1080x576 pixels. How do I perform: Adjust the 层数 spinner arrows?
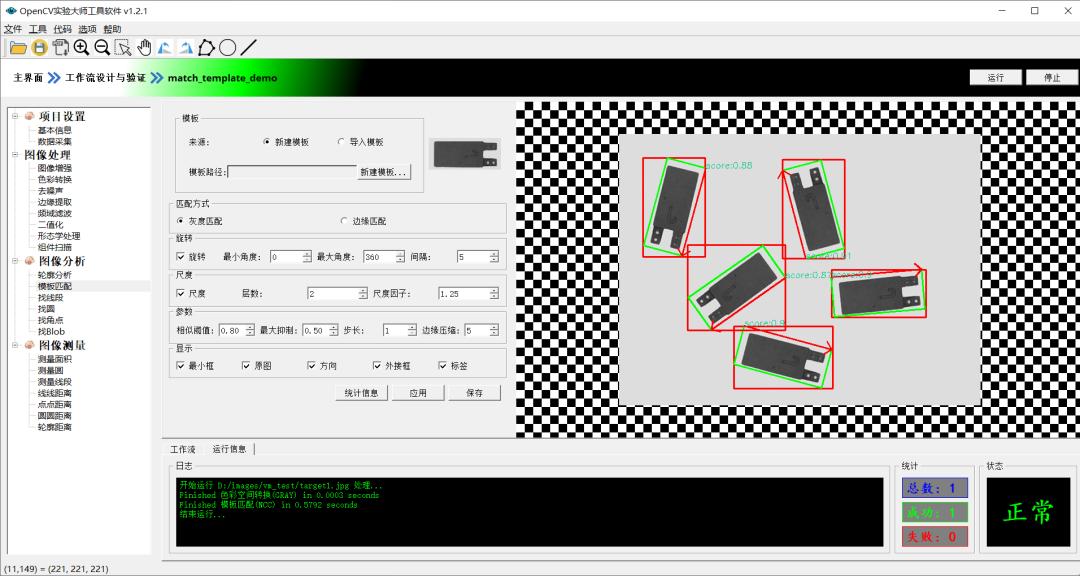coord(363,294)
